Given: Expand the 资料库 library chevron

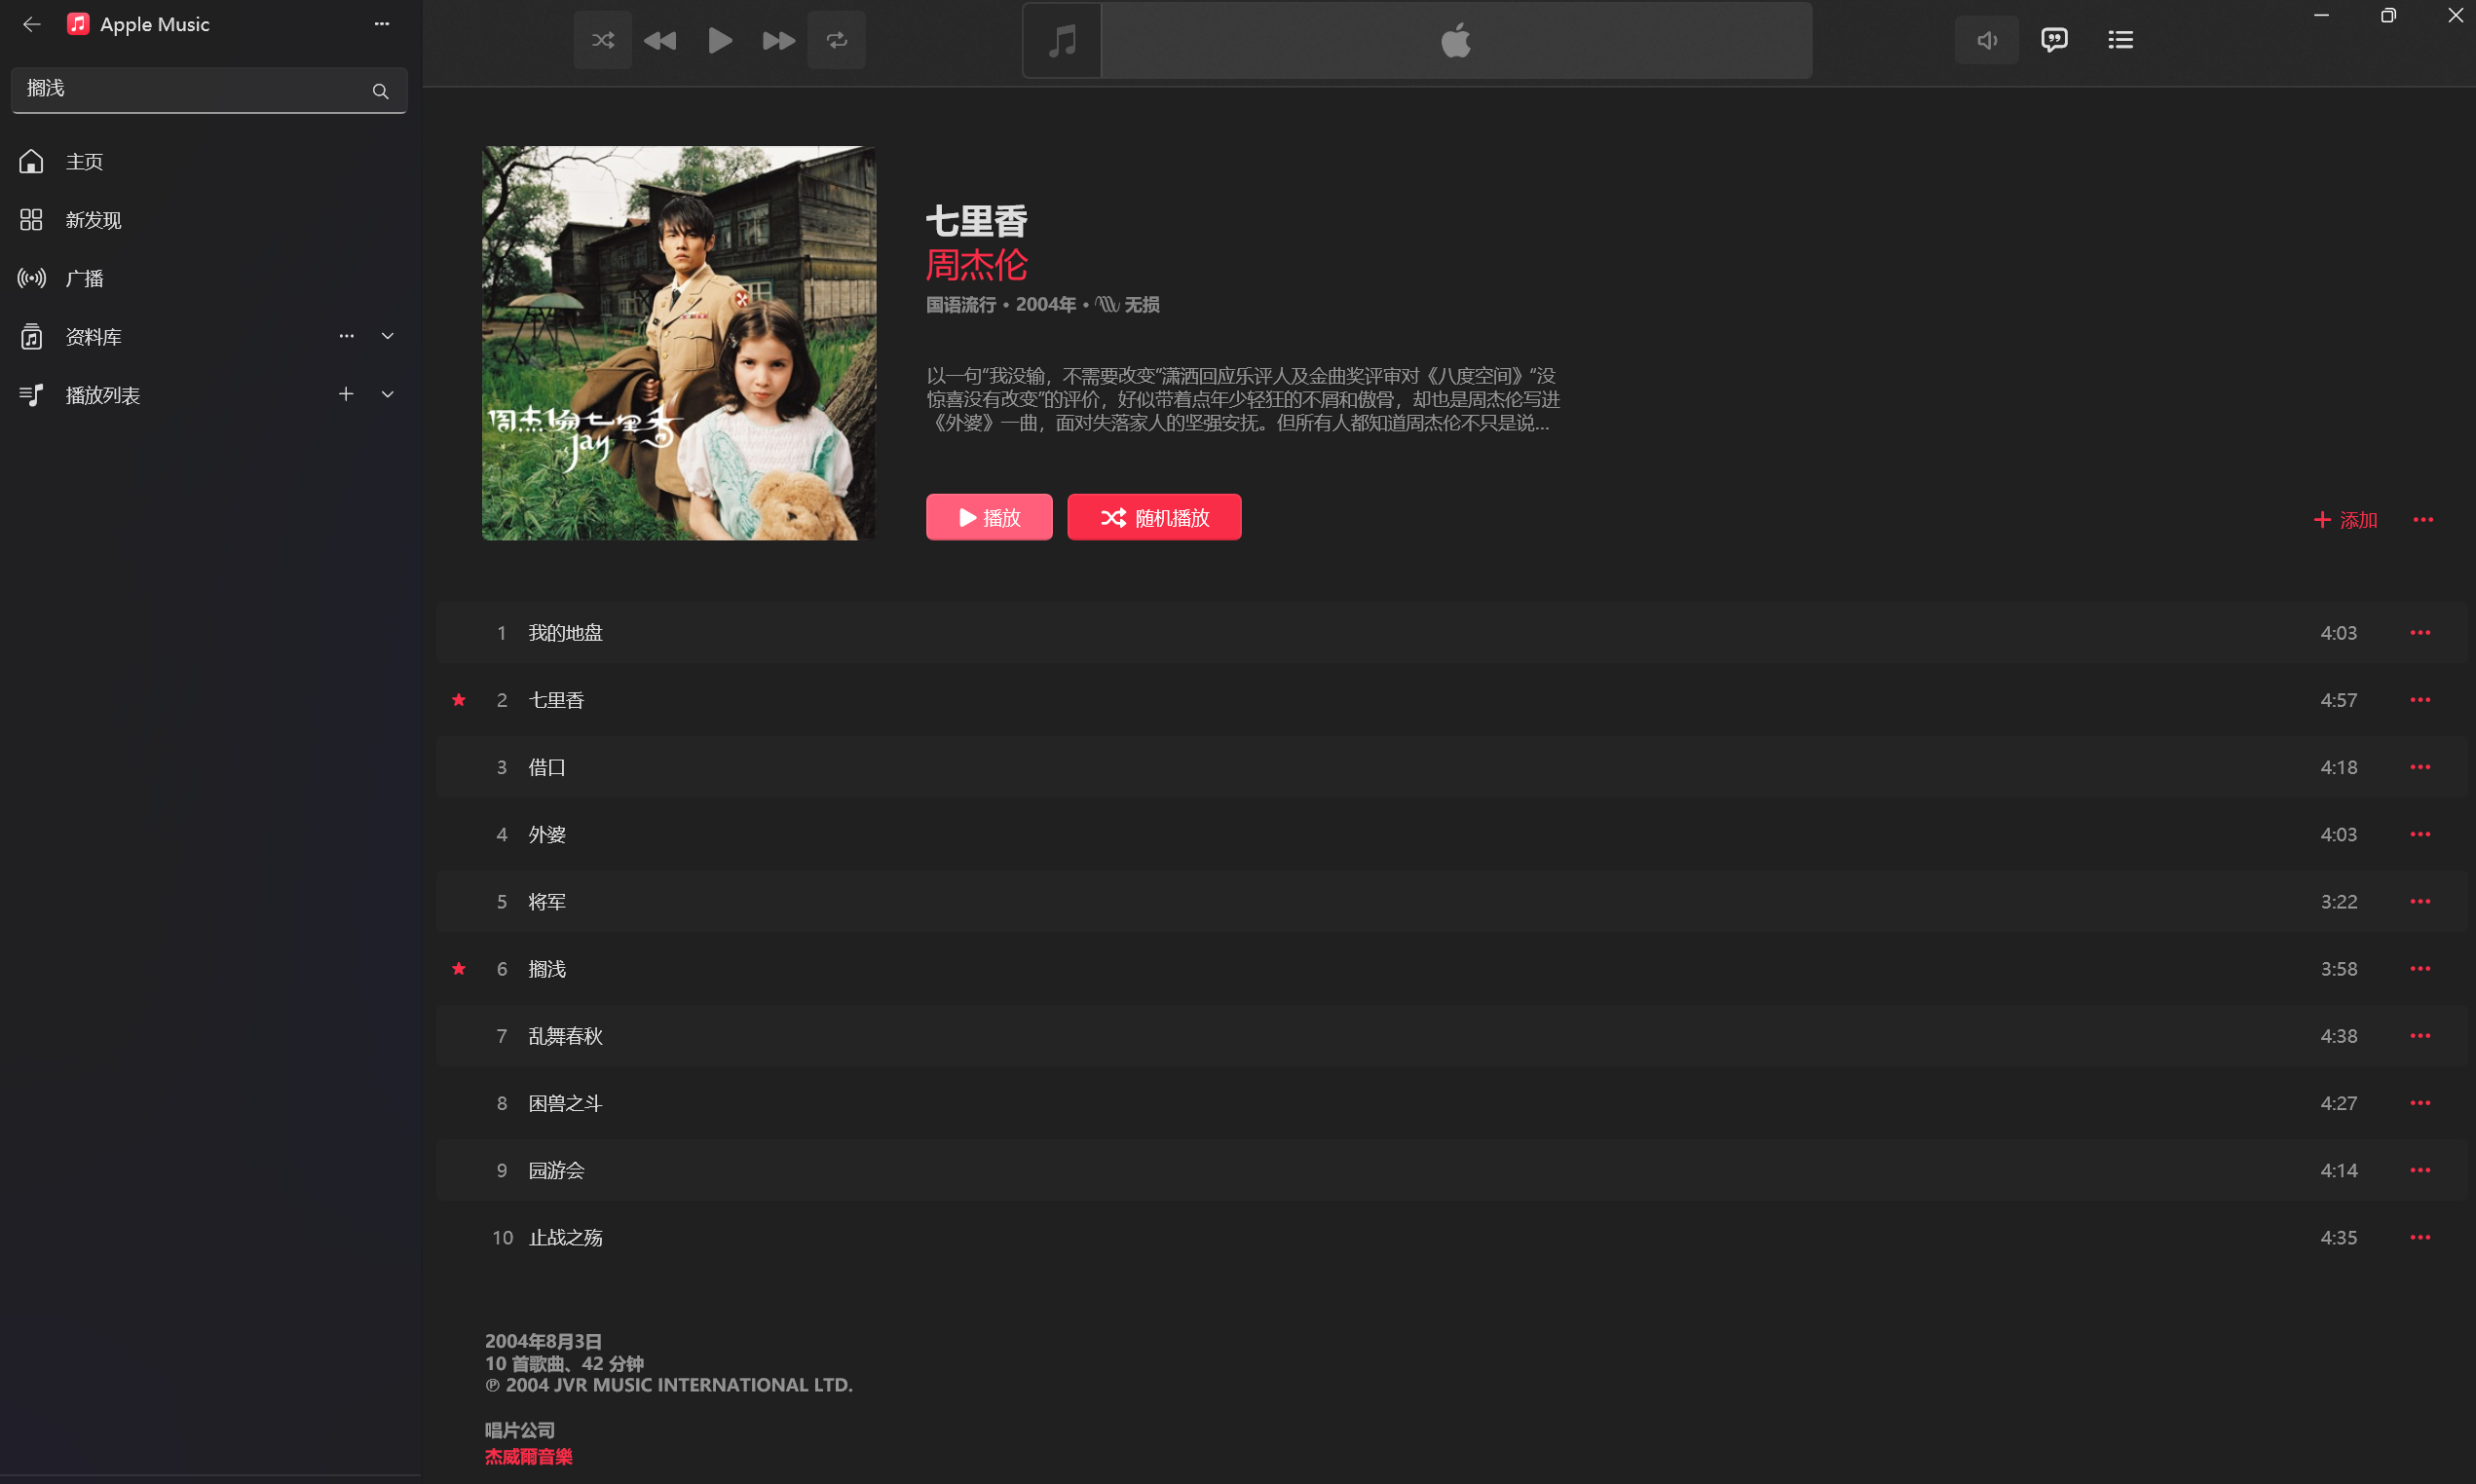Looking at the screenshot, I should (x=387, y=336).
